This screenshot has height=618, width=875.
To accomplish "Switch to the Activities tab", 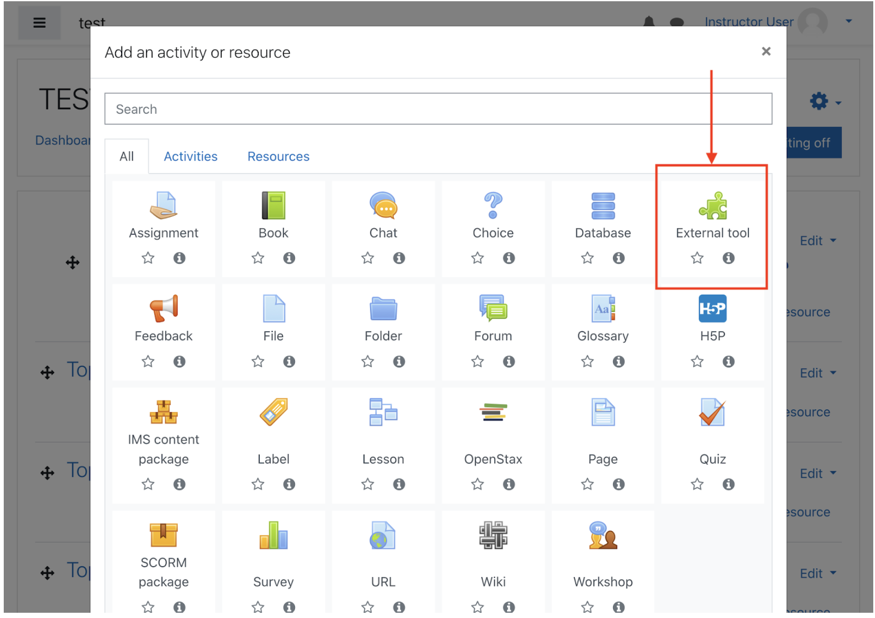I will 190,156.
